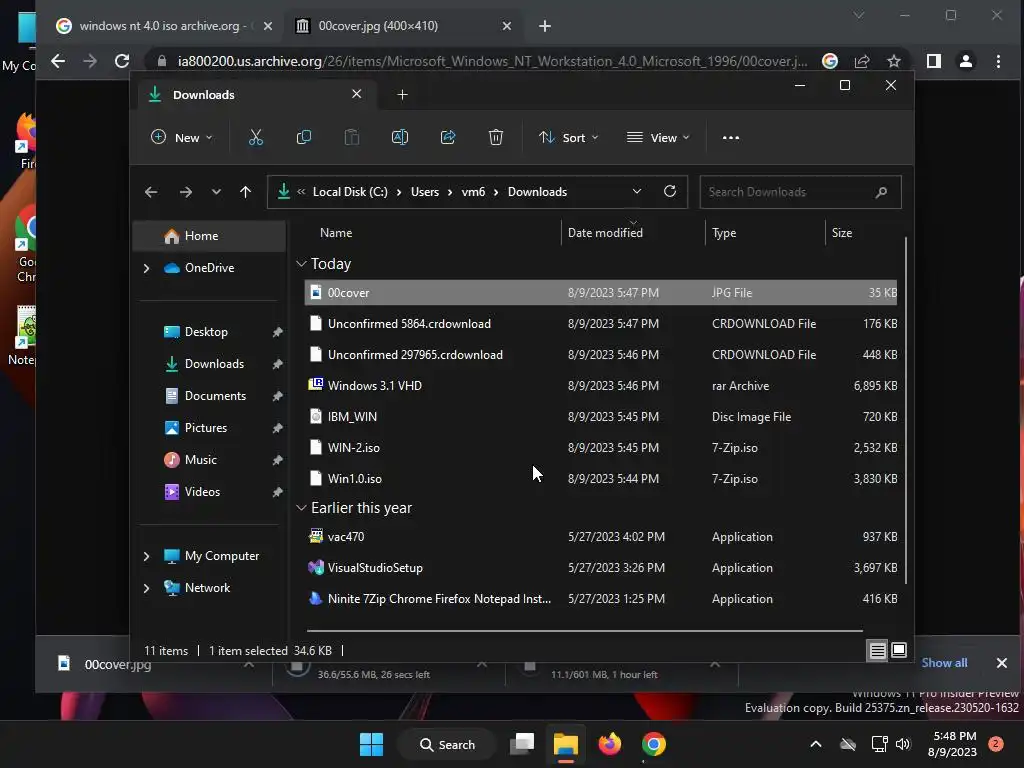This screenshot has width=1024, height=768.
Task: Expand Network in the navigation pane
Action: point(146,588)
